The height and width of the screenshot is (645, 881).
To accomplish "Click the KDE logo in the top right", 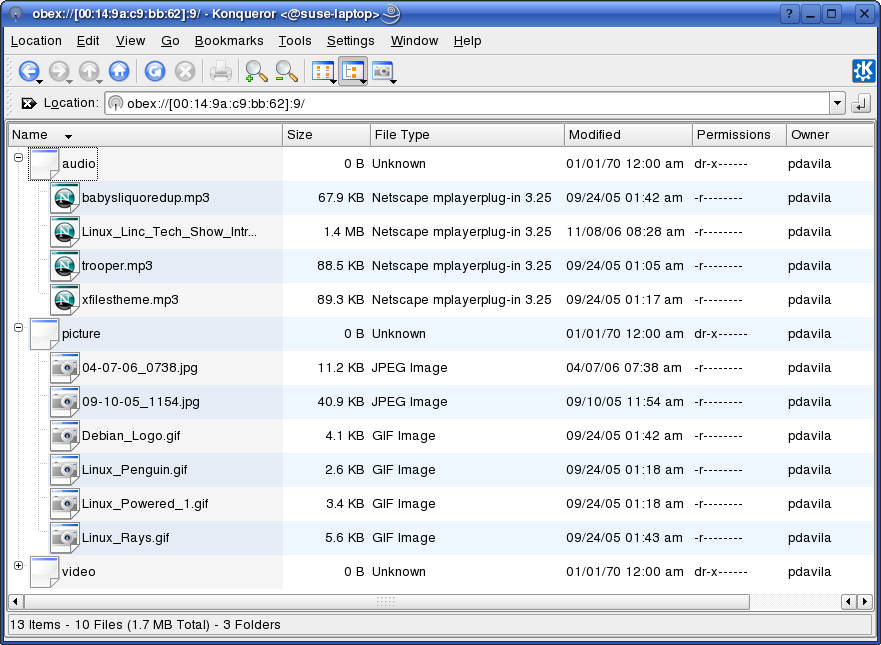I will tap(863, 71).
